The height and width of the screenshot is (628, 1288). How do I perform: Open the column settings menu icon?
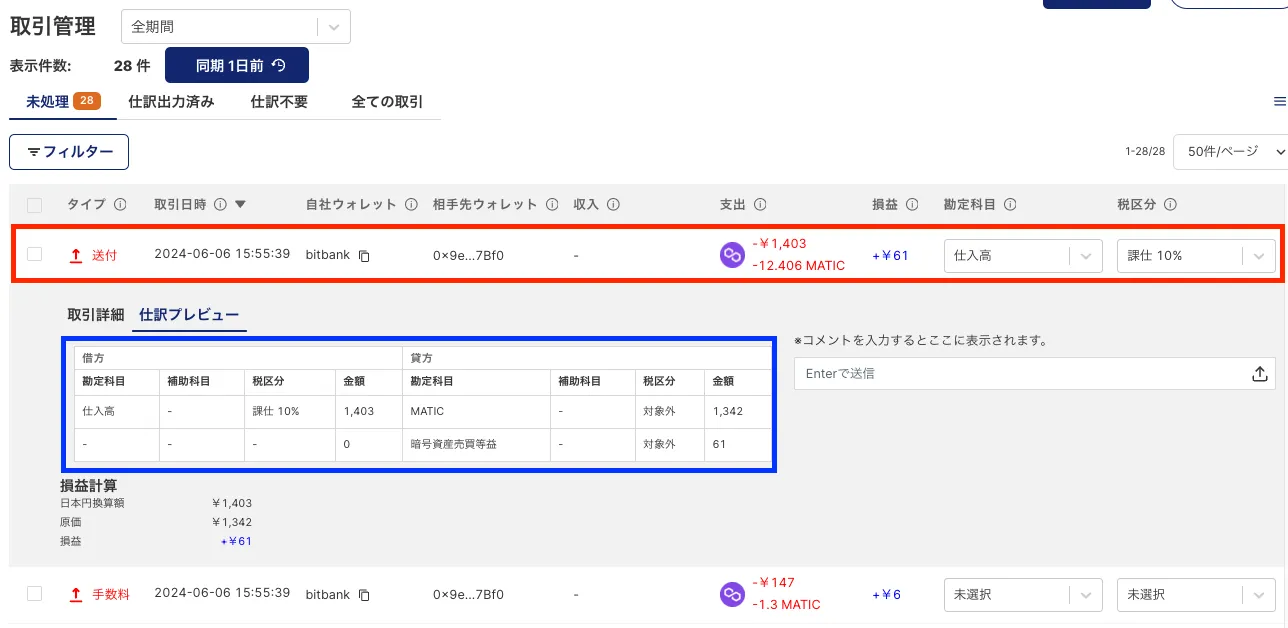(x=1279, y=102)
